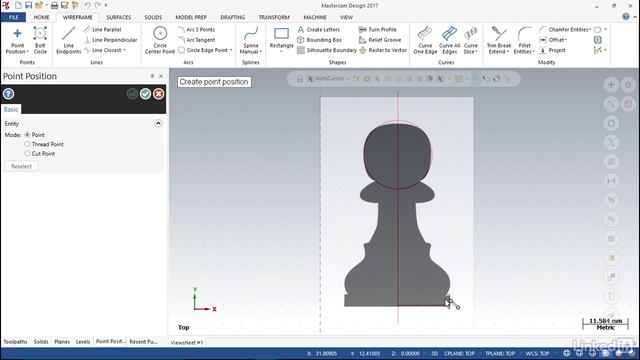Choose the Relief Groove command
The image size is (640, 360).
point(380,40)
